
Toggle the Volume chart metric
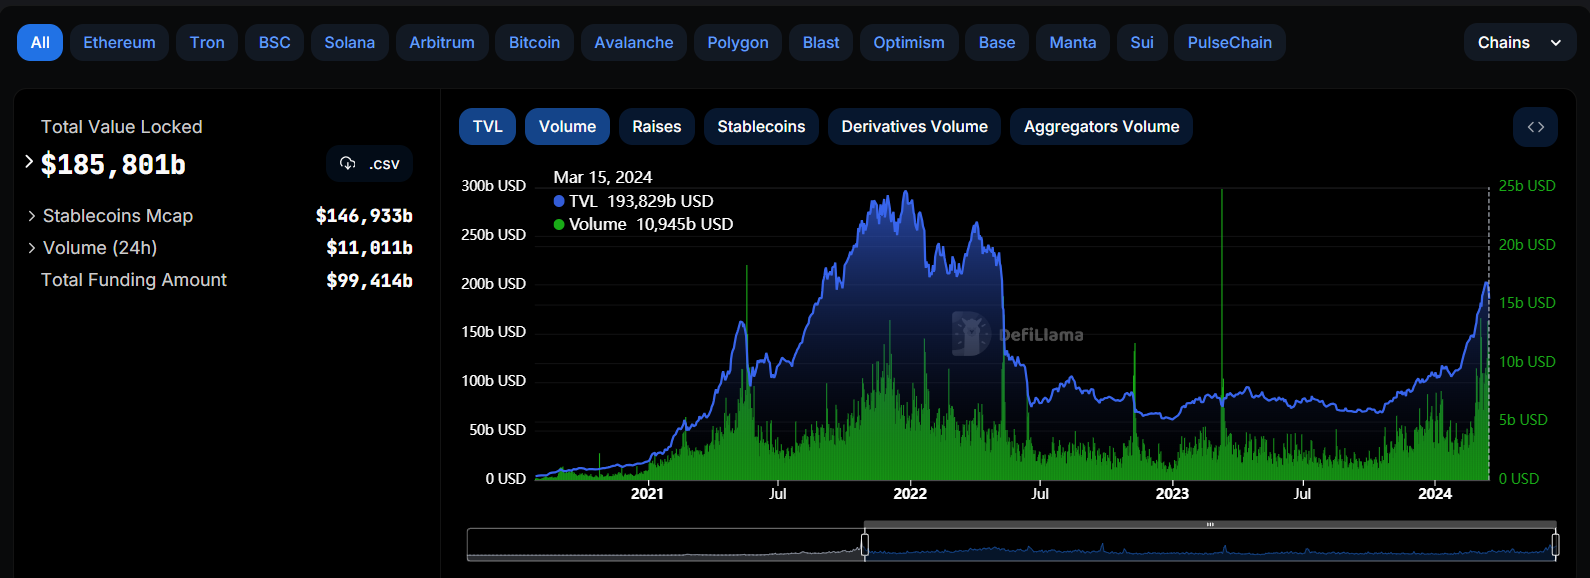pos(567,127)
